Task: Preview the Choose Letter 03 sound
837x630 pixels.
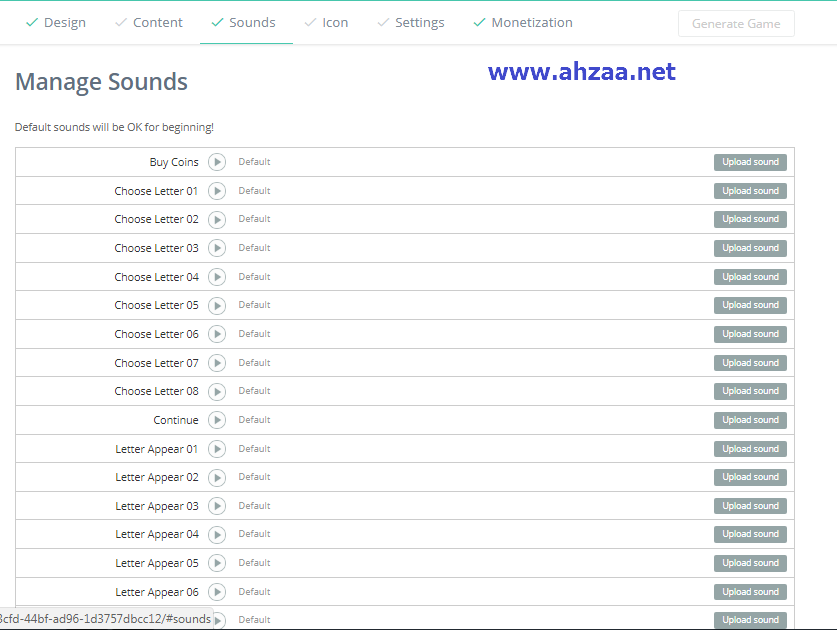Action: click(217, 248)
